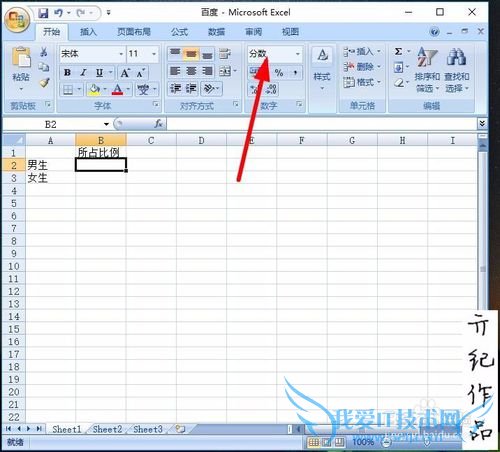Switch to the 公式 ribbon tab

pos(180,32)
